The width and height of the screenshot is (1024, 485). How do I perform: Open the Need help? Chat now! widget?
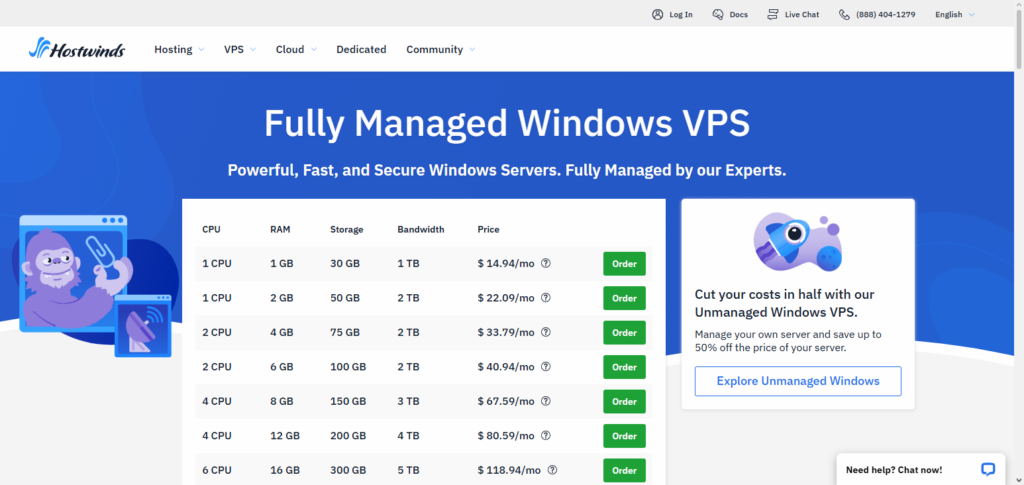pyautogui.click(x=920, y=469)
